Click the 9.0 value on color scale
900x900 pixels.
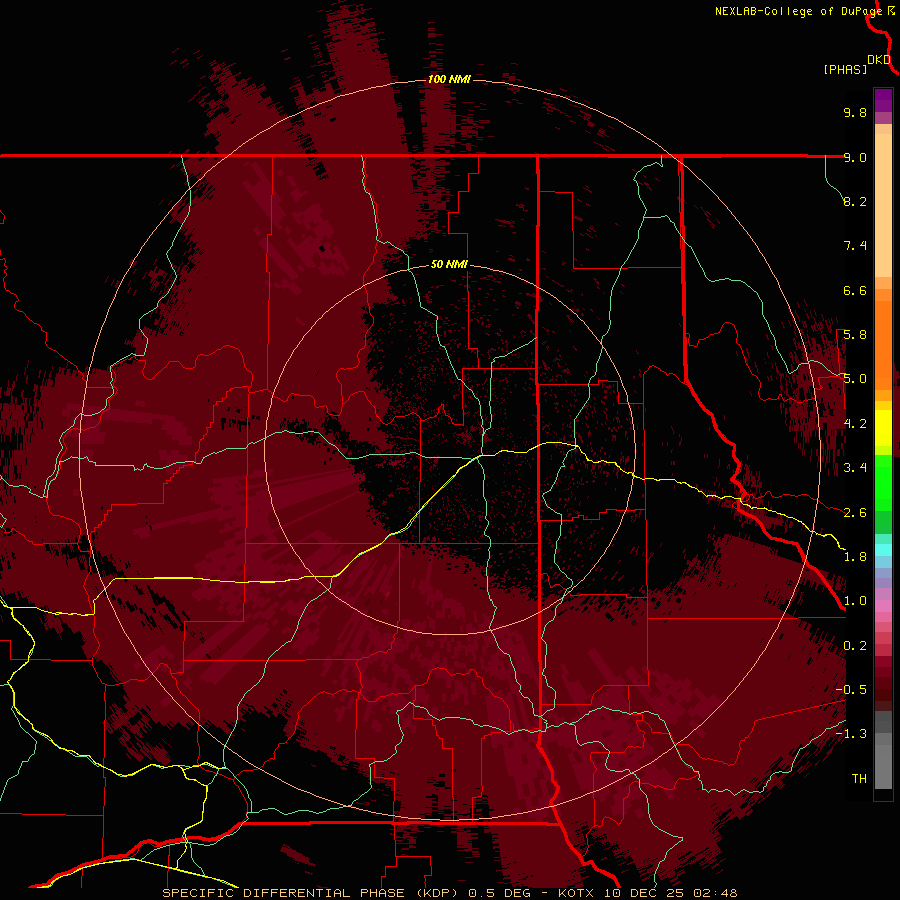coord(855,157)
